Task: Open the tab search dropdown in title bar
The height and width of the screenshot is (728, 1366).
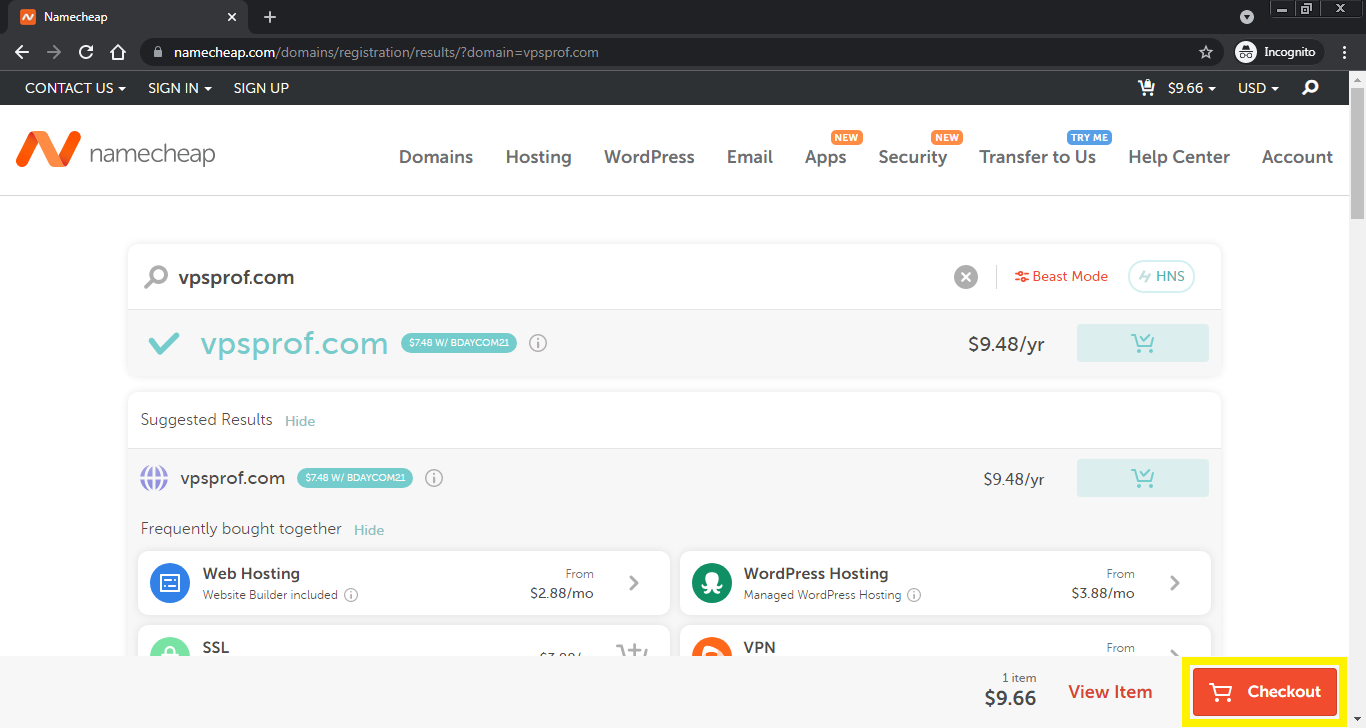Action: click(1247, 17)
